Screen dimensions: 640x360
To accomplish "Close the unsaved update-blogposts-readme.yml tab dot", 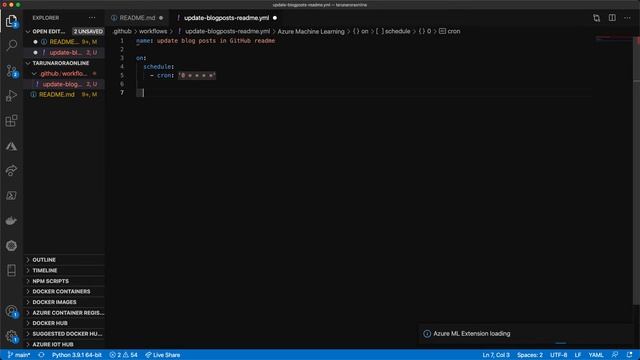I will tap(275, 18).
